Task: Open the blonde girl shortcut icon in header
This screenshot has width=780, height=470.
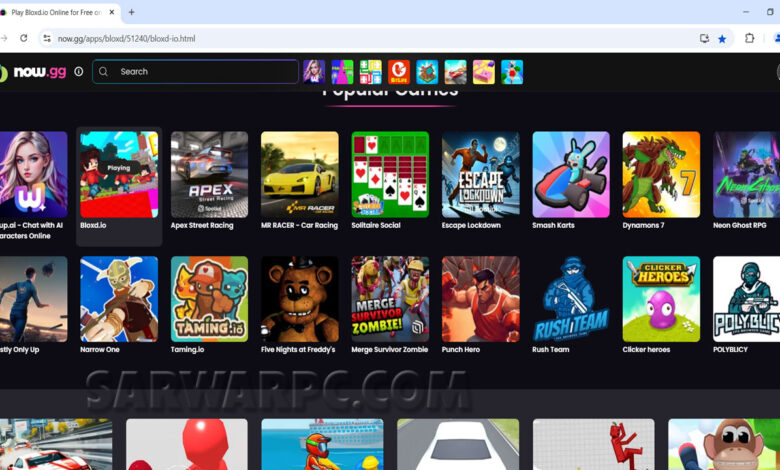Action: pyautogui.click(x=314, y=72)
